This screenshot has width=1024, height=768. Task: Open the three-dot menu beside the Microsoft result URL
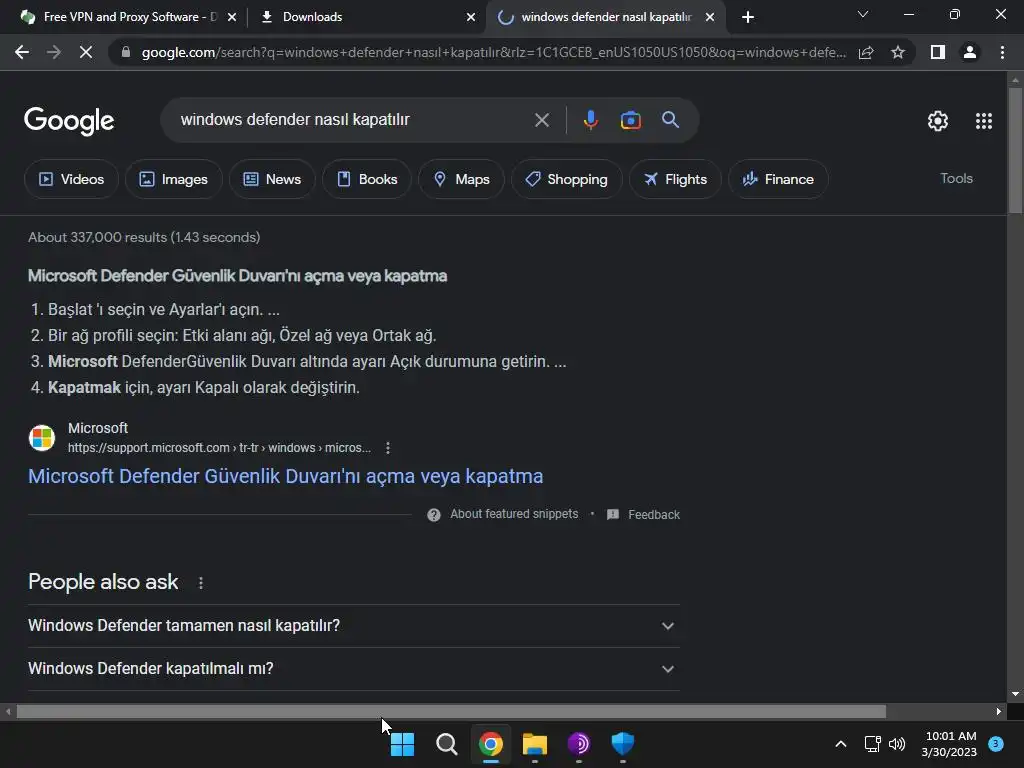(388, 448)
